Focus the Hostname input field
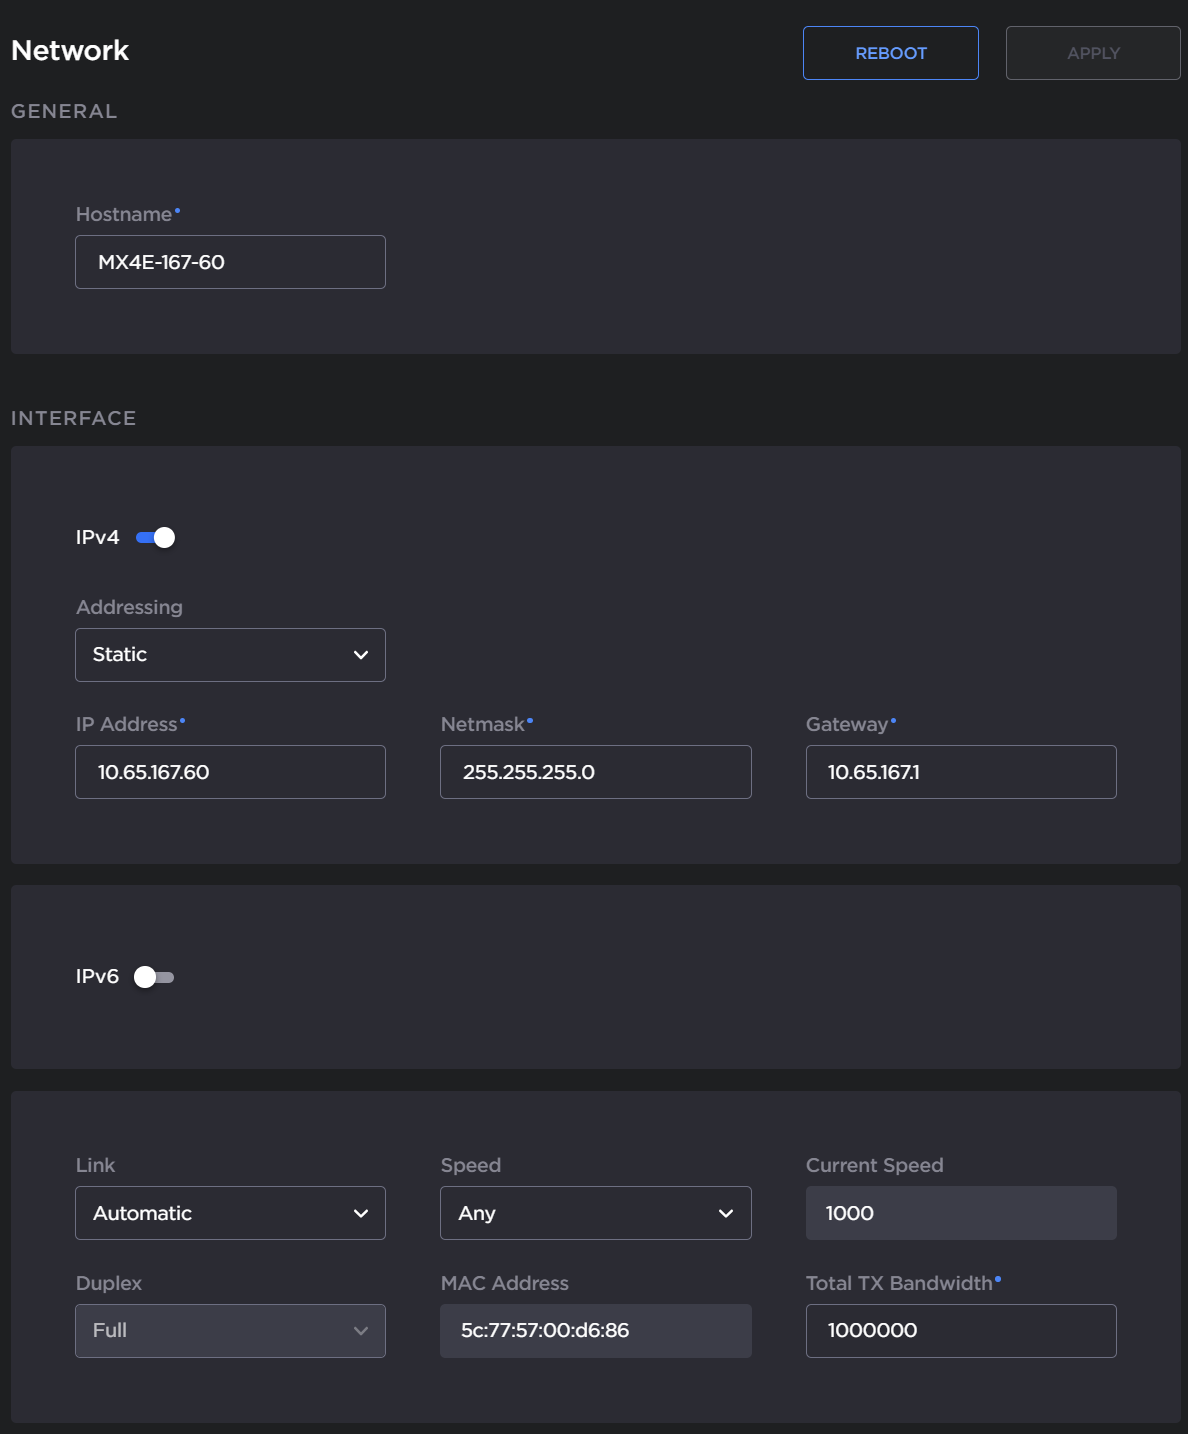The height and width of the screenshot is (1434, 1188). coord(230,262)
